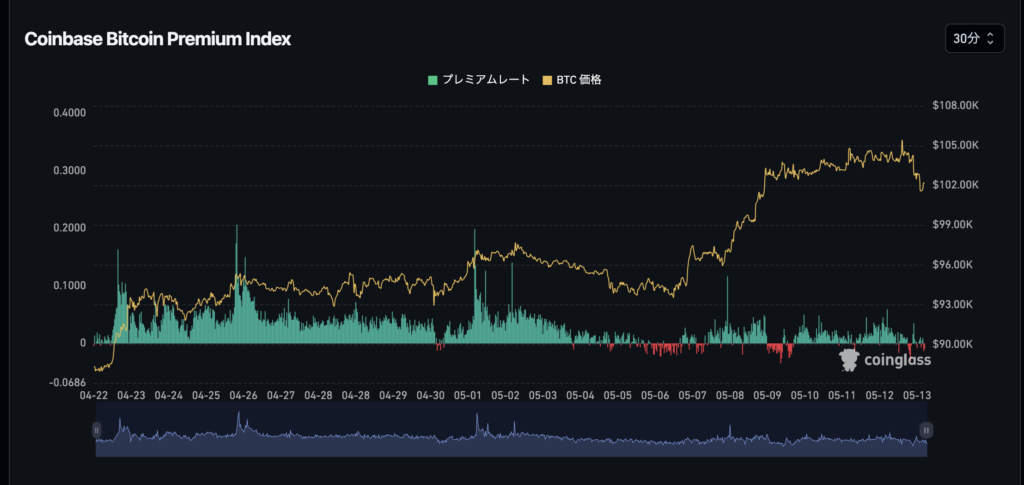This screenshot has width=1024, height=485.
Task: Open the 30分 interval dropdown
Action: click(x=974, y=39)
